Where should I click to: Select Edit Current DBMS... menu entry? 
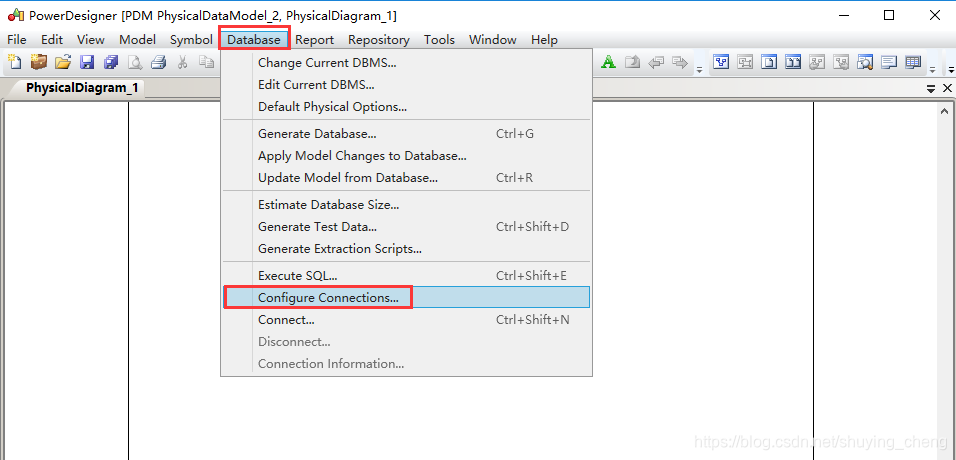(x=406, y=85)
